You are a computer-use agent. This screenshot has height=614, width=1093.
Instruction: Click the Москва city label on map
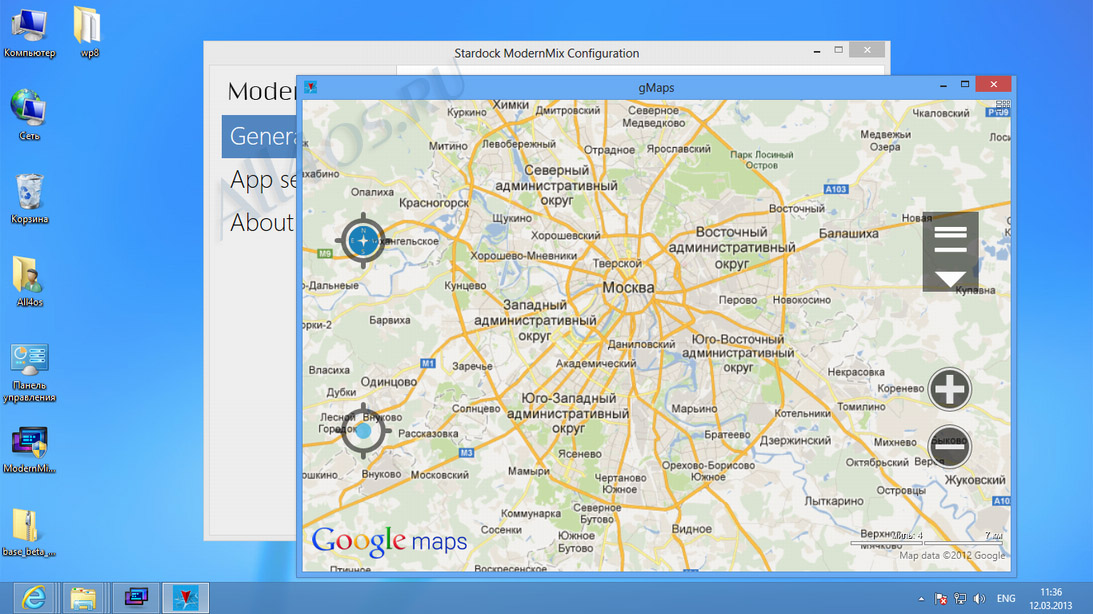pyautogui.click(x=628, y=287)
